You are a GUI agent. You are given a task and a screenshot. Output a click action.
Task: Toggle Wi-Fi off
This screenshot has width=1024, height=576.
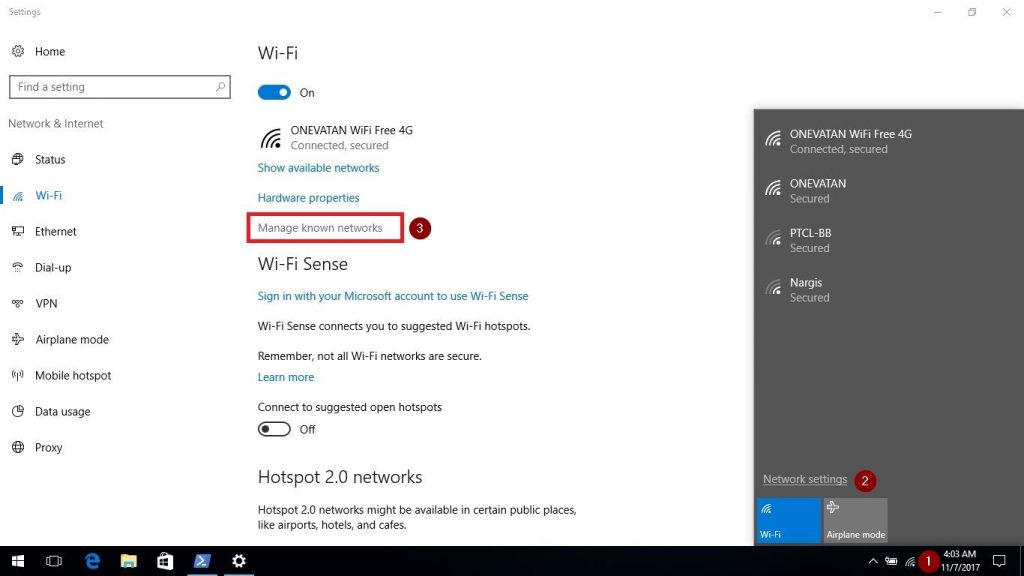tap(273, 92)
